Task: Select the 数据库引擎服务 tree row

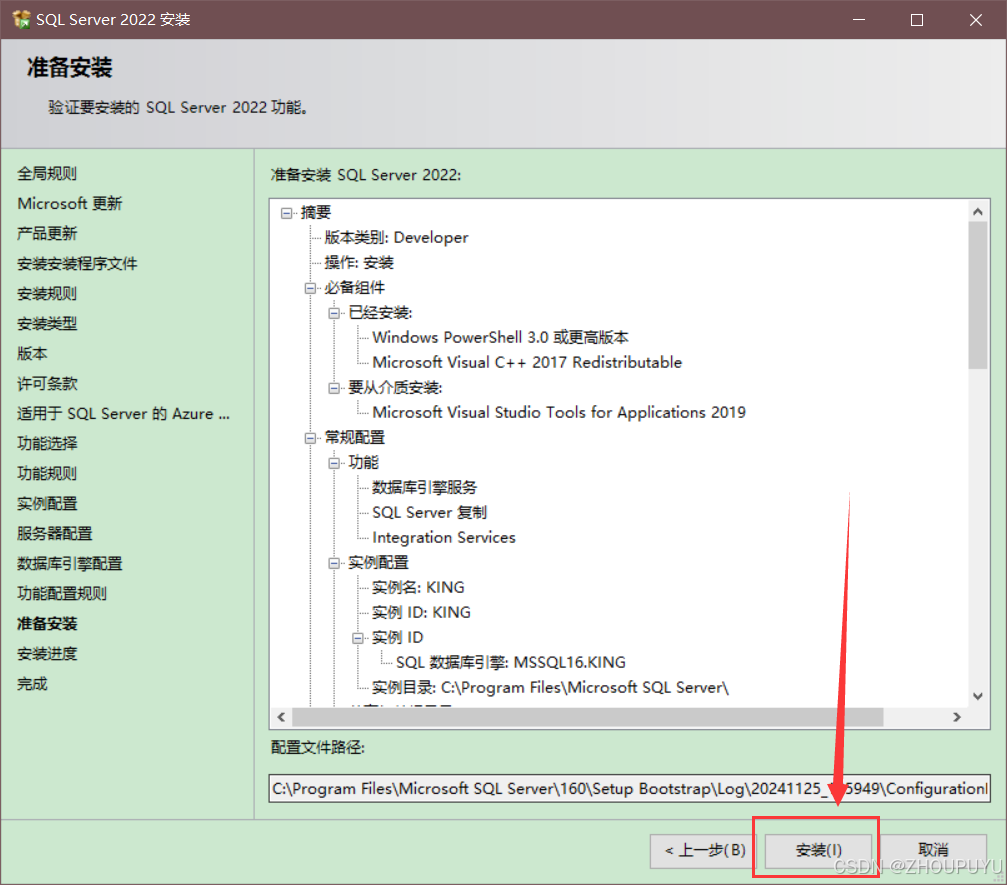Action: [425, 488]
